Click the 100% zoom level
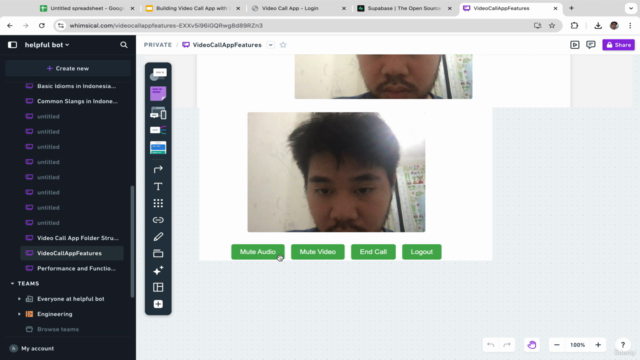This screenshot has height=360, width=640. 578,345
